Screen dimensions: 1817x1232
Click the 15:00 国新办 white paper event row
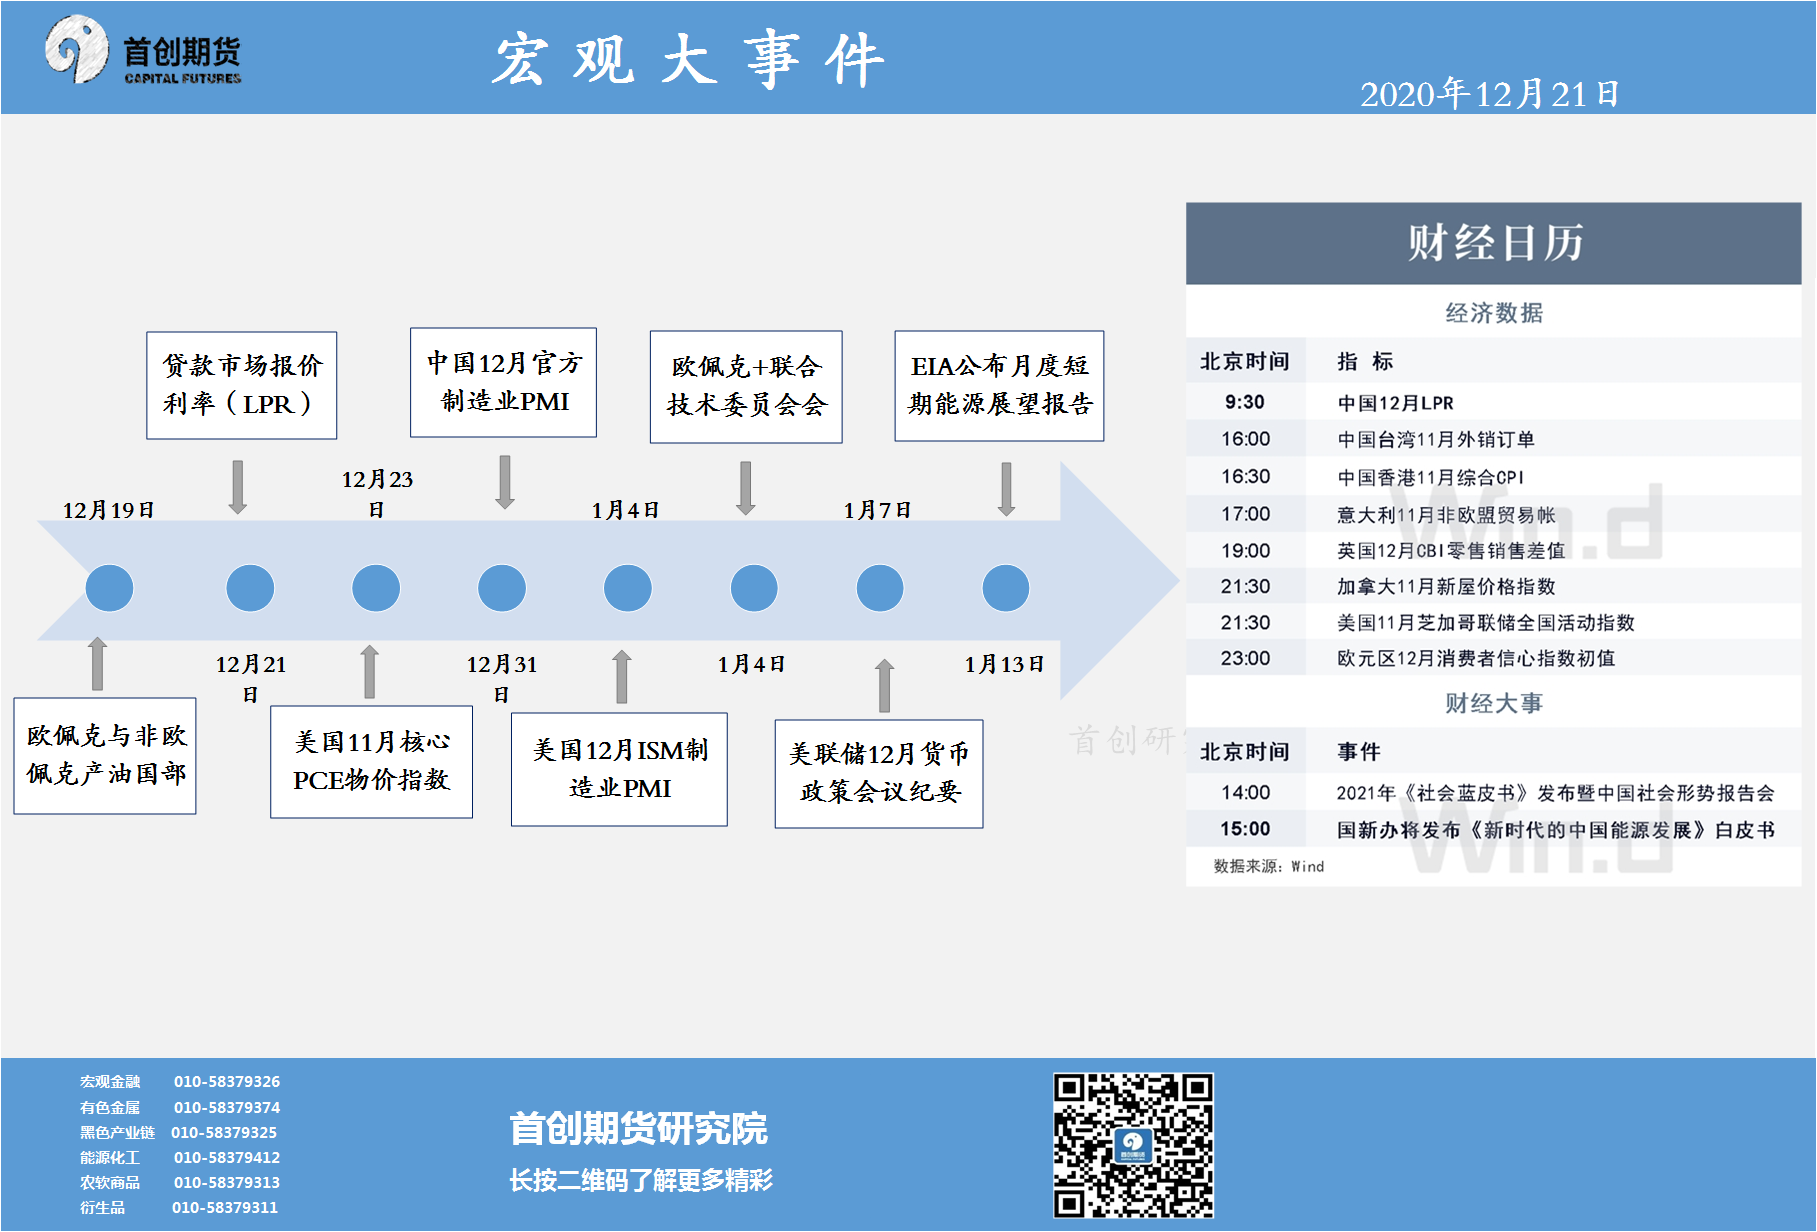pos(1493,829)
